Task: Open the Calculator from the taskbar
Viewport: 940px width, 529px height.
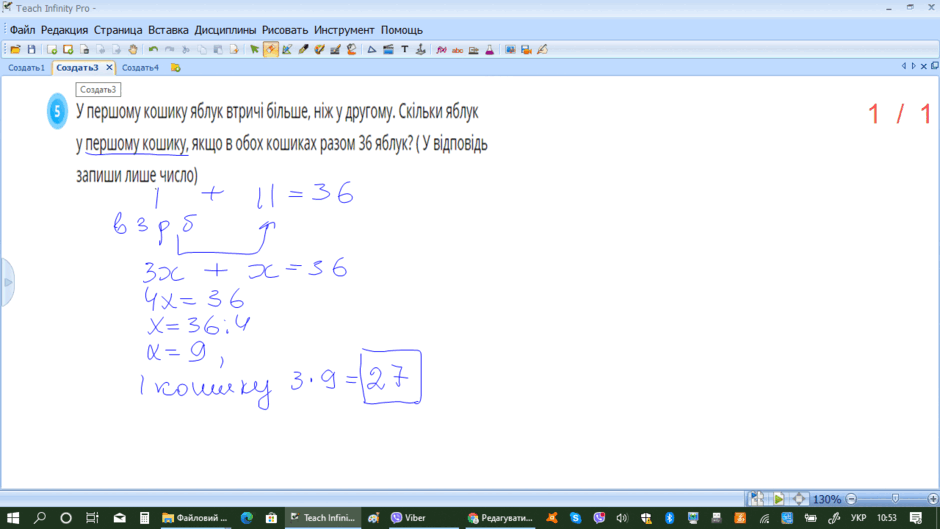Action: pyautogui.click(x=144, y=518)
